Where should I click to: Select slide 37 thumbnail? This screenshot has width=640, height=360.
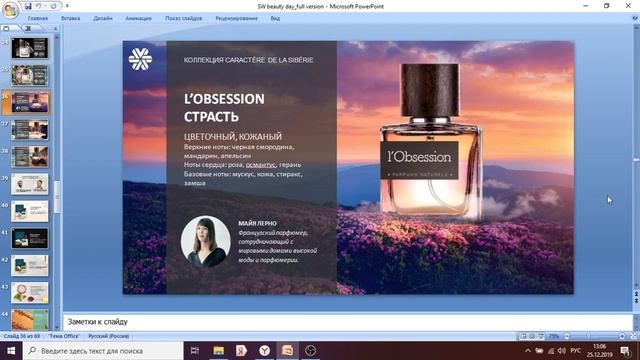click(x=30, y=130)
